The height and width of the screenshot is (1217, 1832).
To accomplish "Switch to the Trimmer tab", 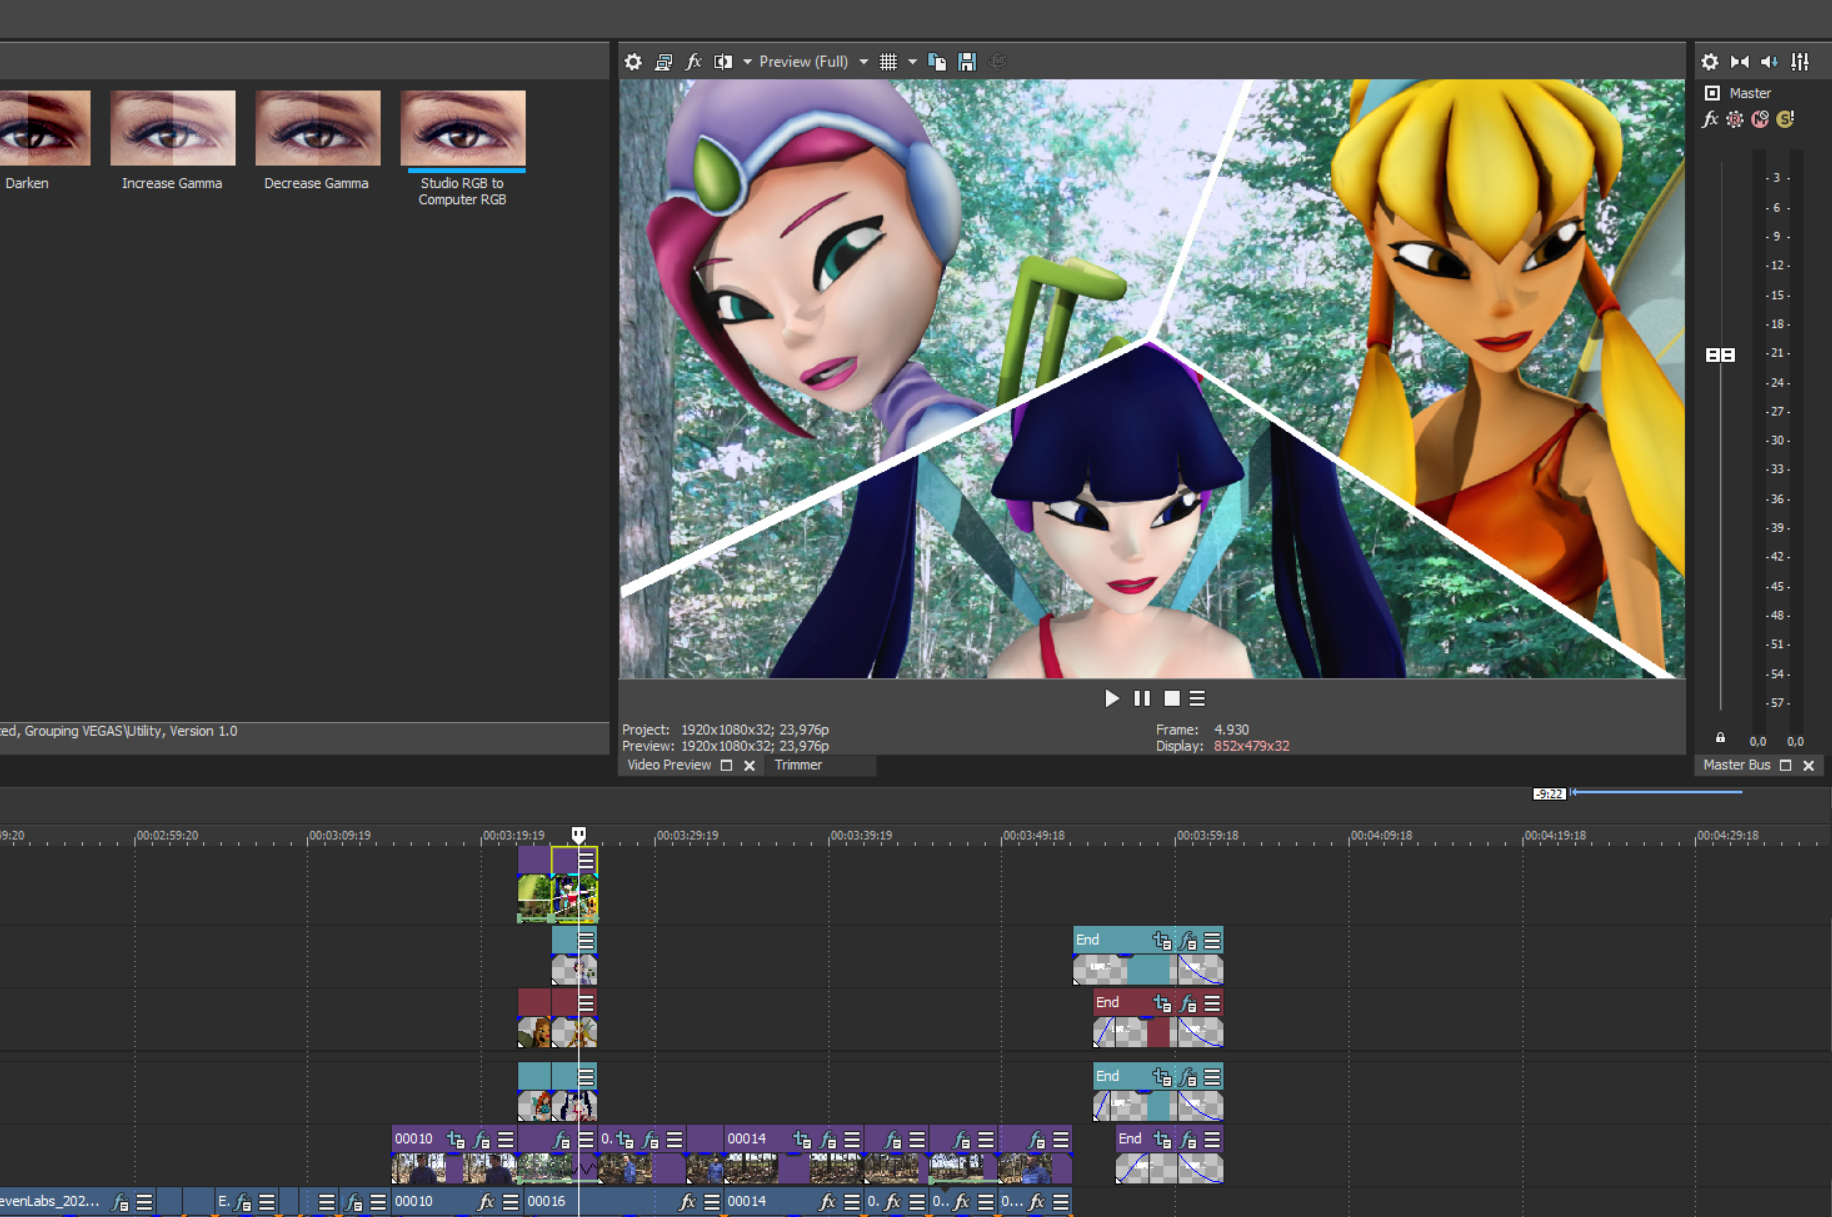I will coord(798,765).
